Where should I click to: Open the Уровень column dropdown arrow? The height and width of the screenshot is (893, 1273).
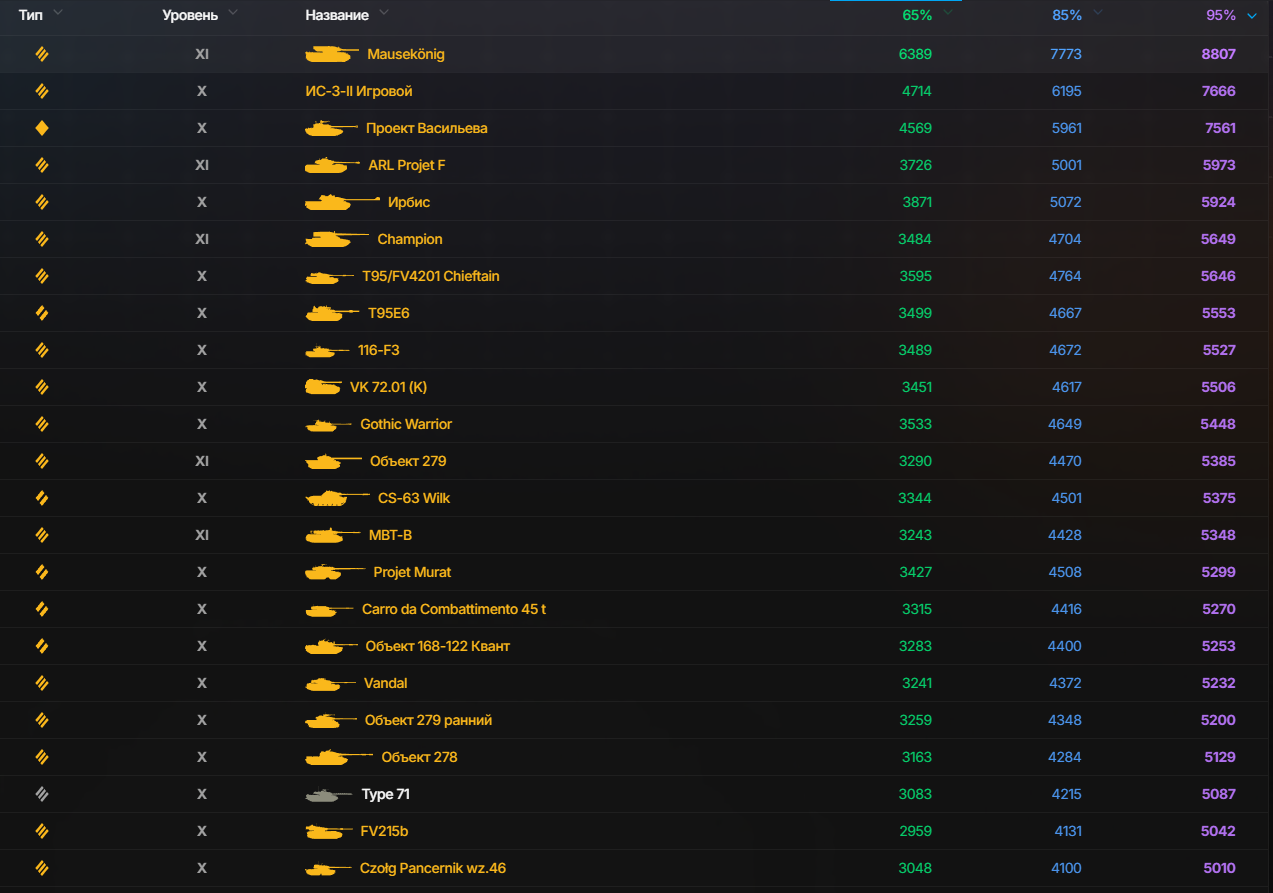point(233,13)
